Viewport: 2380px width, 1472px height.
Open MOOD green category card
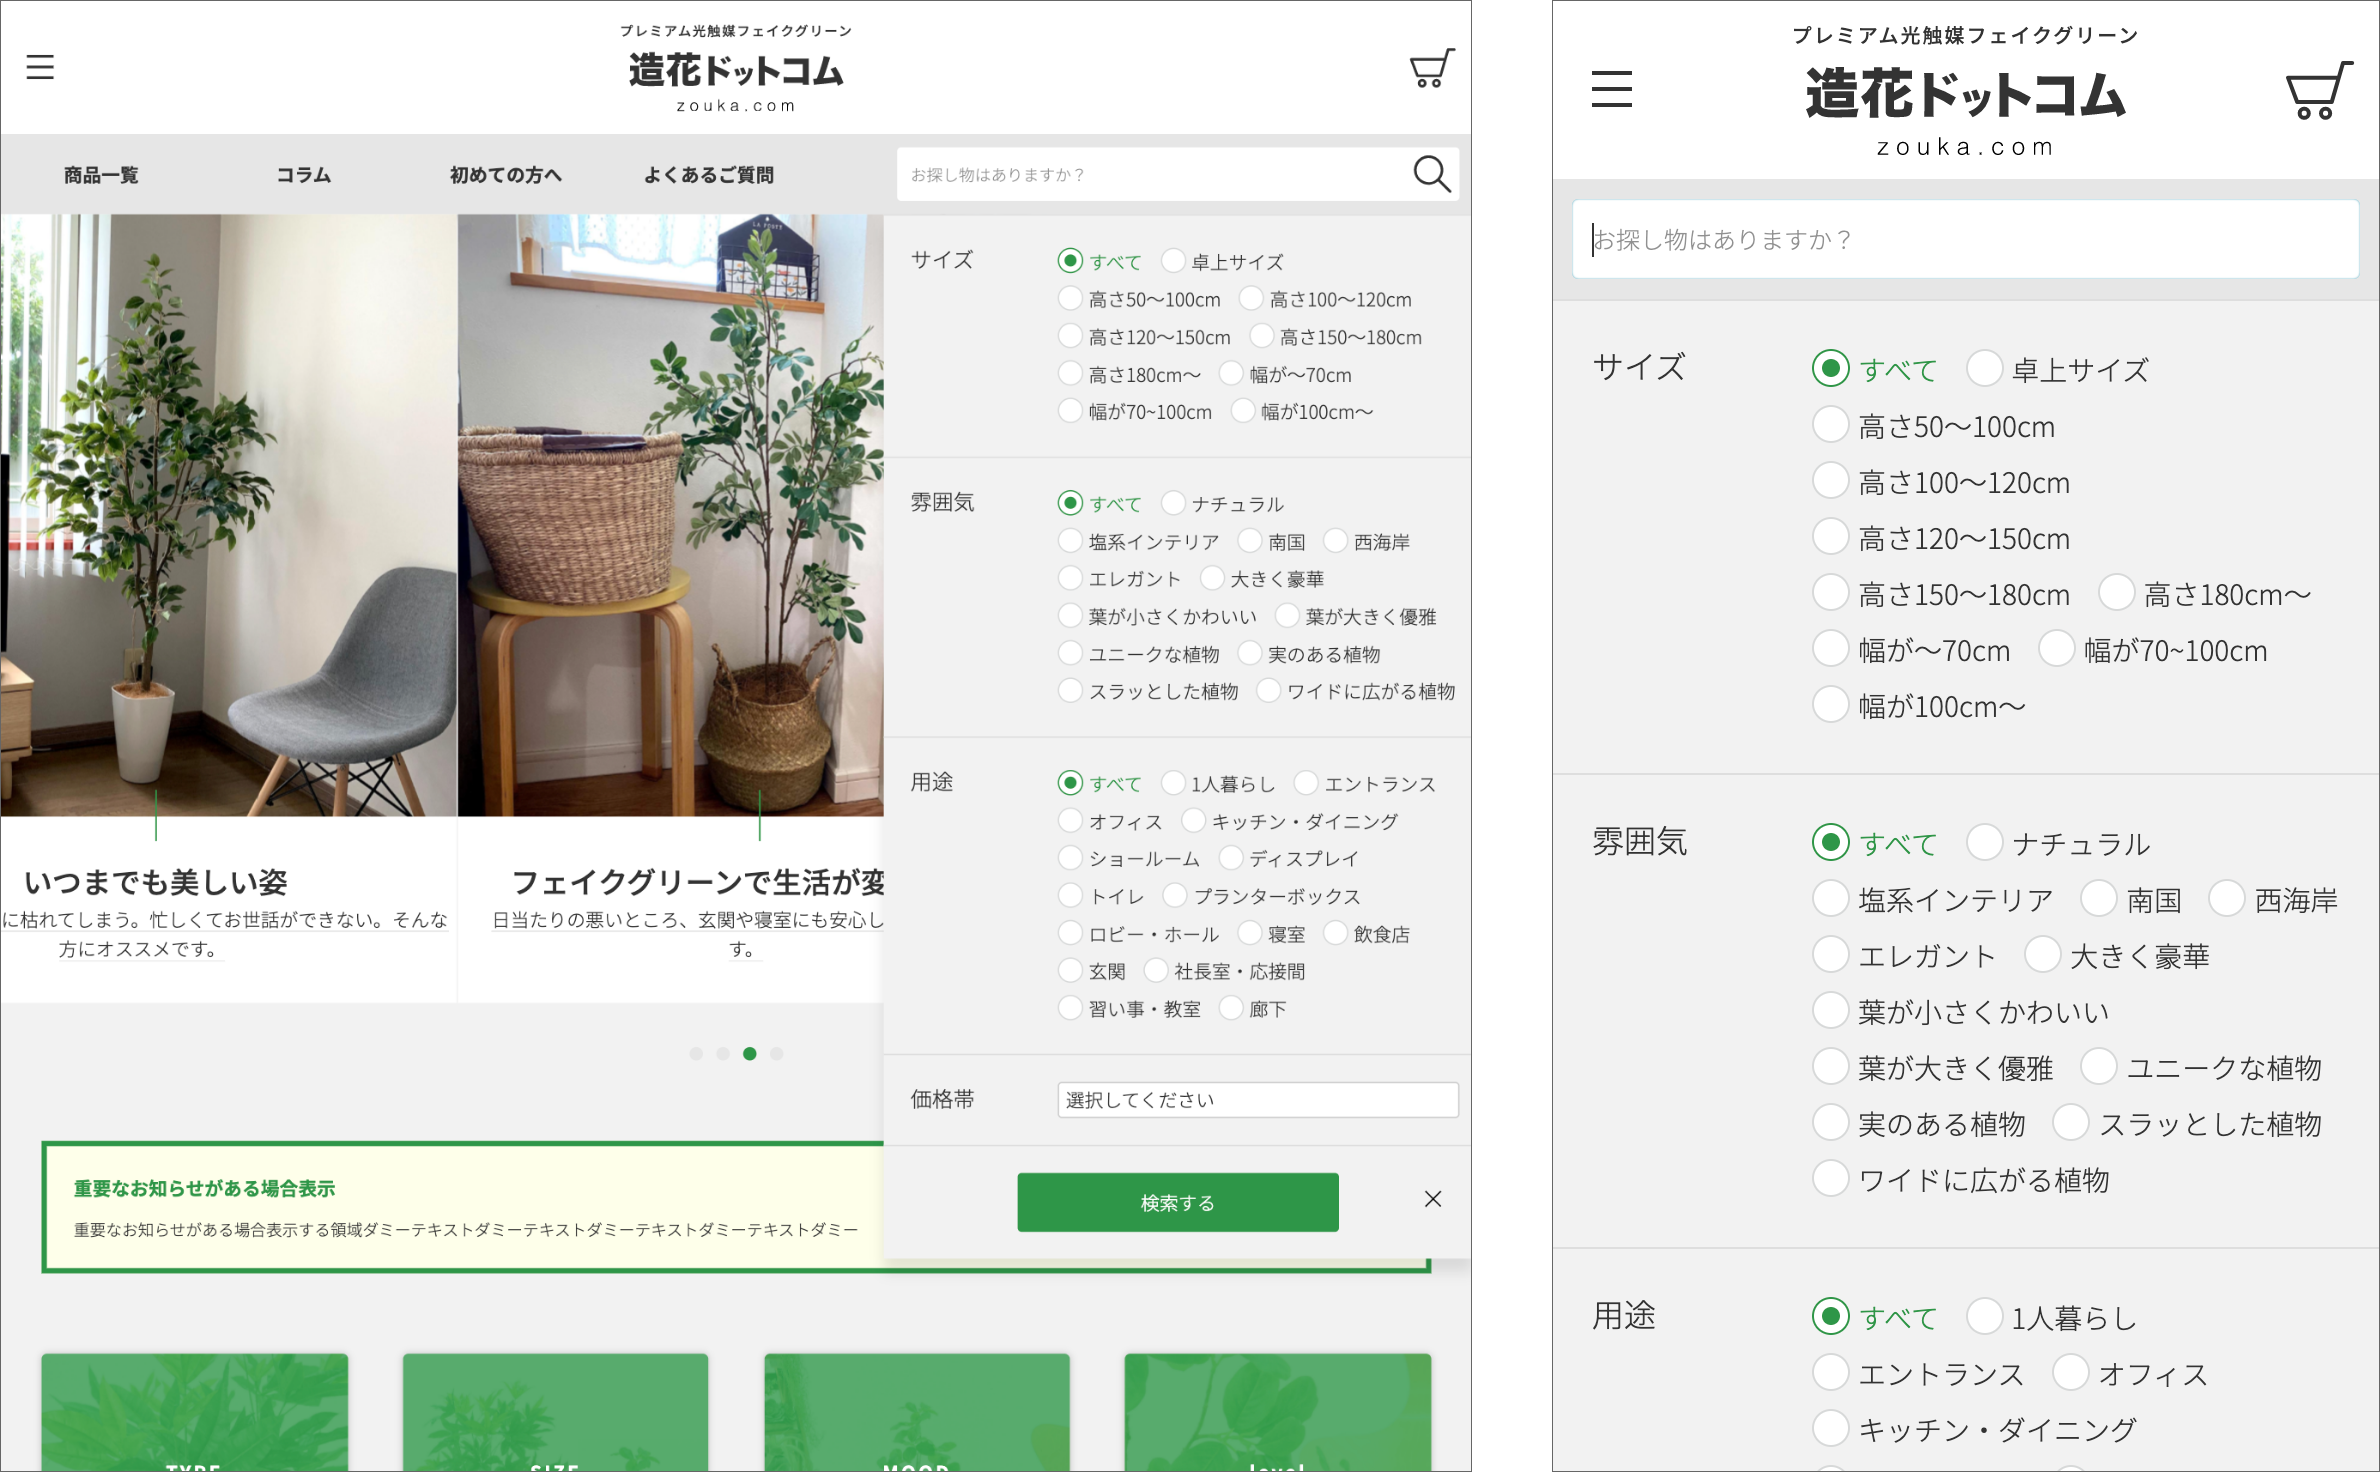pos(917,1412)
